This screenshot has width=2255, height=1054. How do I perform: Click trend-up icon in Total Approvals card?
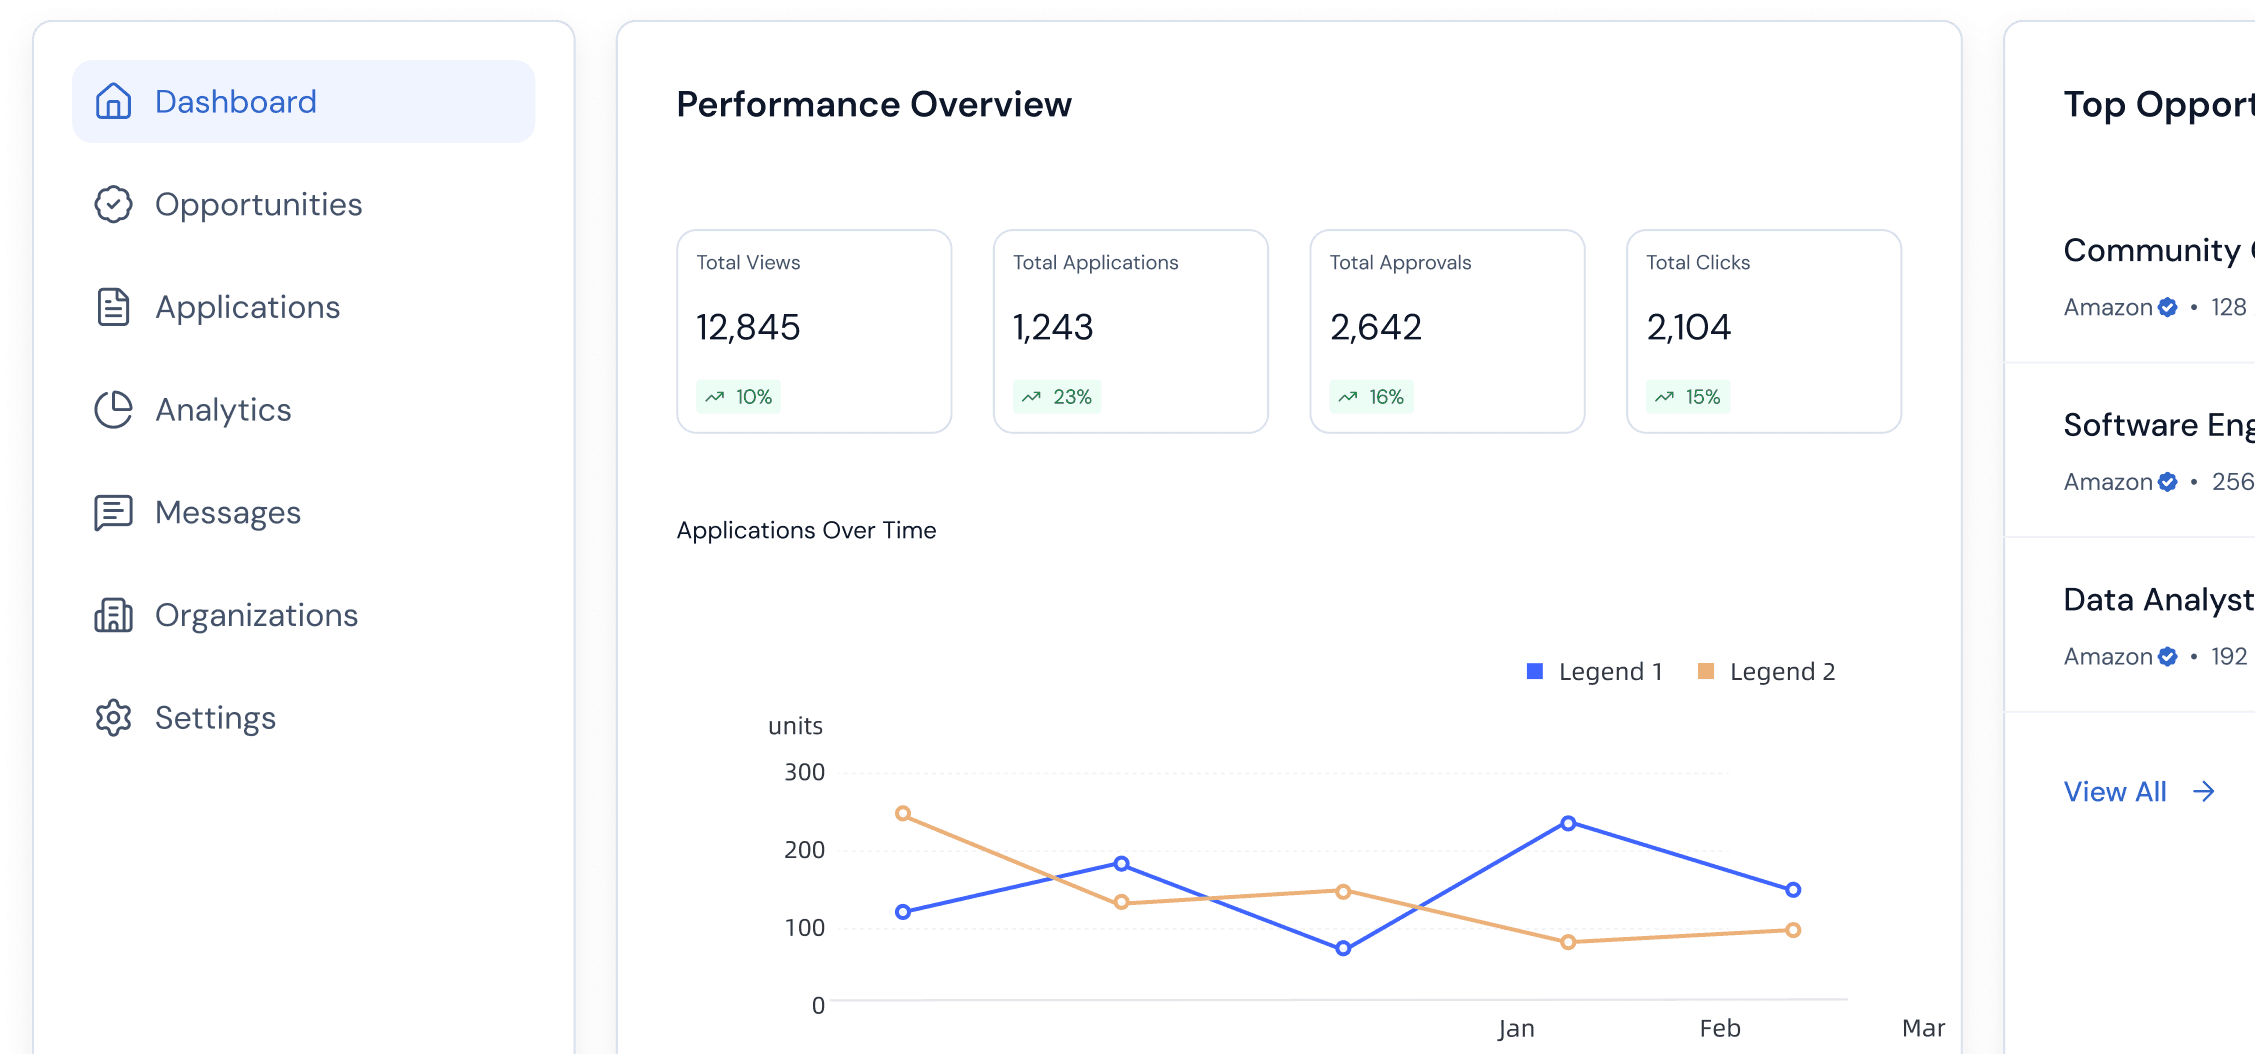[x=1348, y=397]
